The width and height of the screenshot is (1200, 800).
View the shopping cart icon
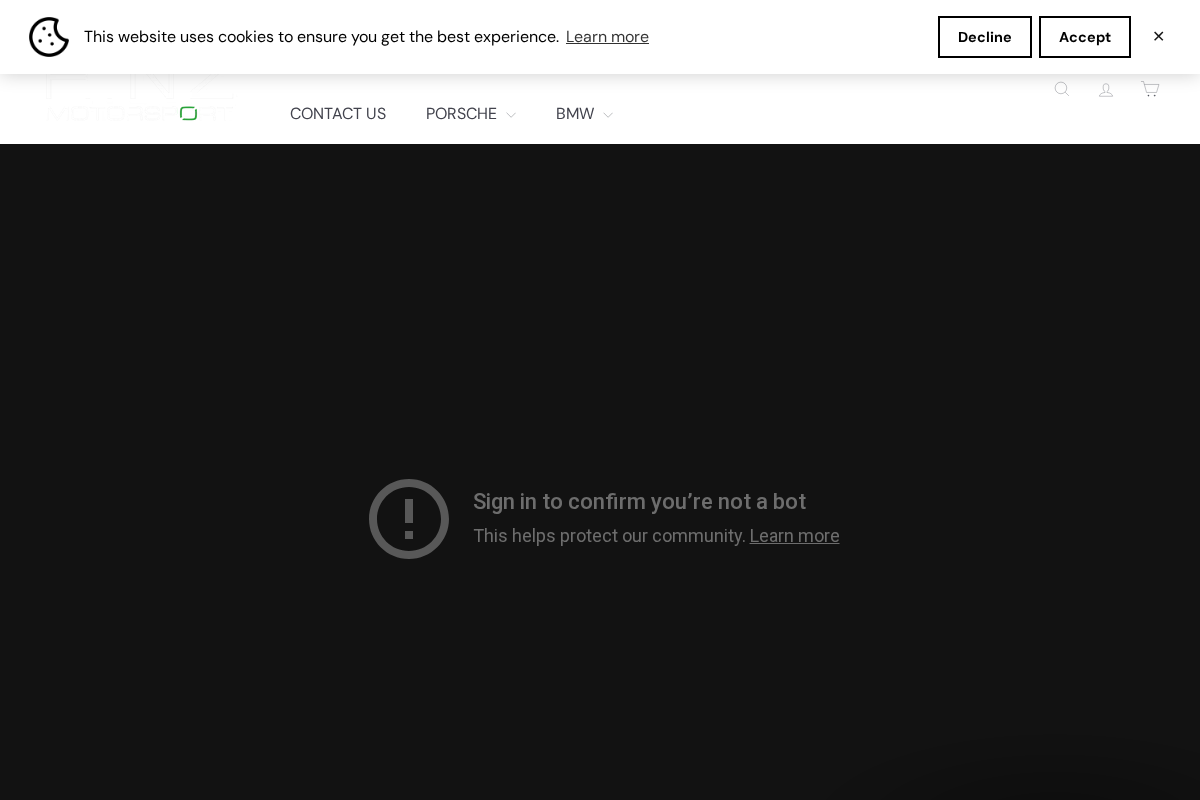click(1150, 89)
